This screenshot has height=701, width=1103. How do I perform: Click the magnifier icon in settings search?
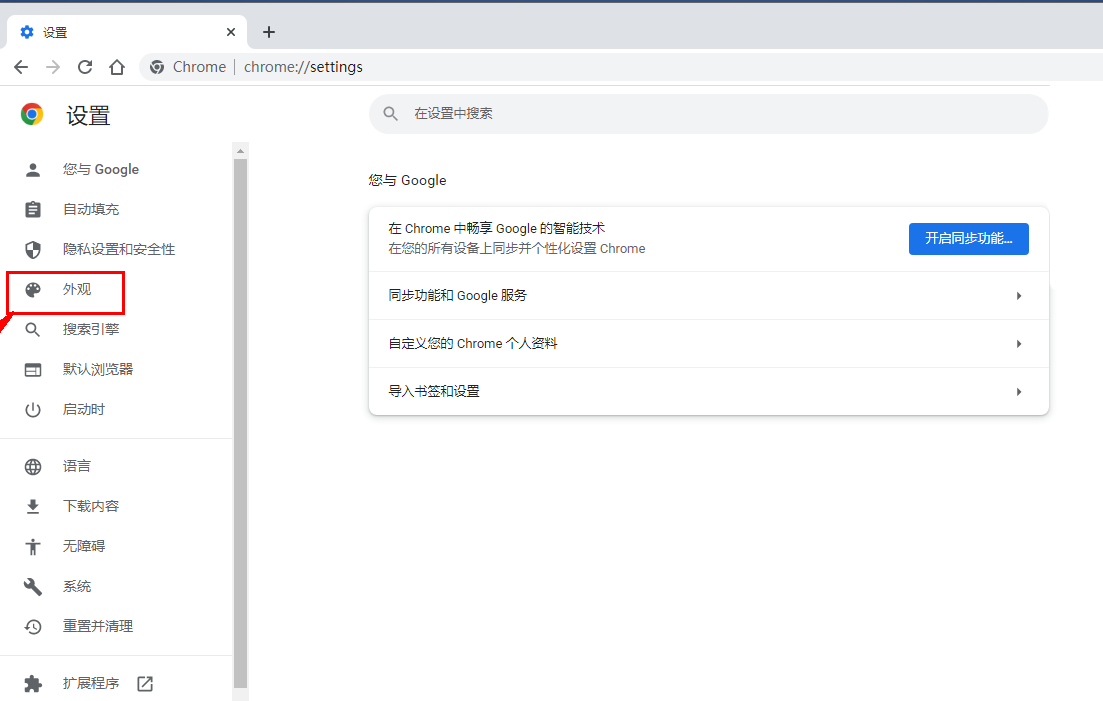point(390,114)
